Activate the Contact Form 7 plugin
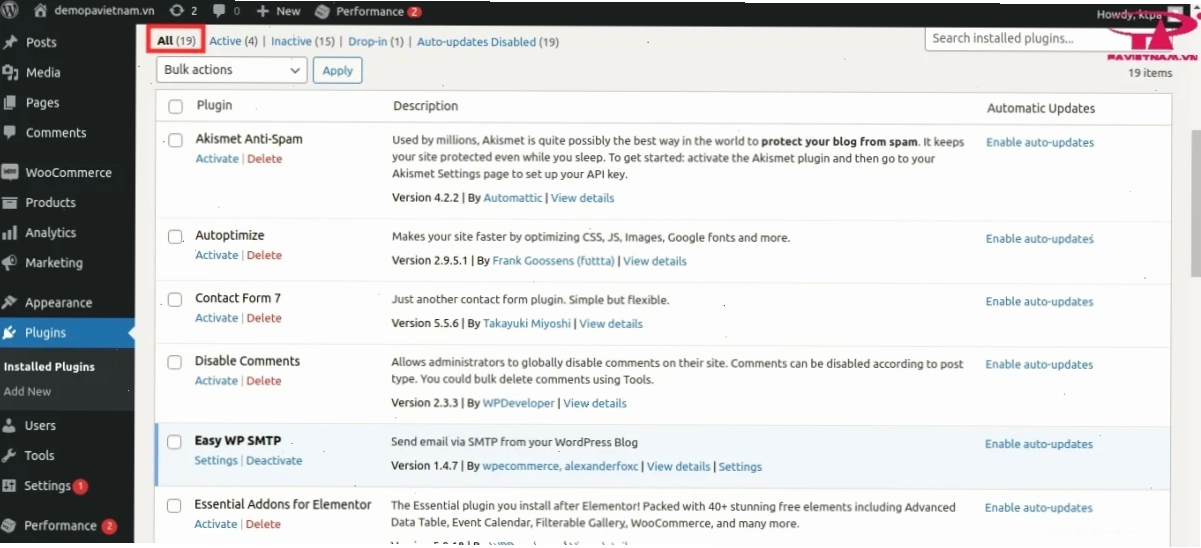Image resolution: width=1201 pixels, height=548 pixels. pos(217,318)
